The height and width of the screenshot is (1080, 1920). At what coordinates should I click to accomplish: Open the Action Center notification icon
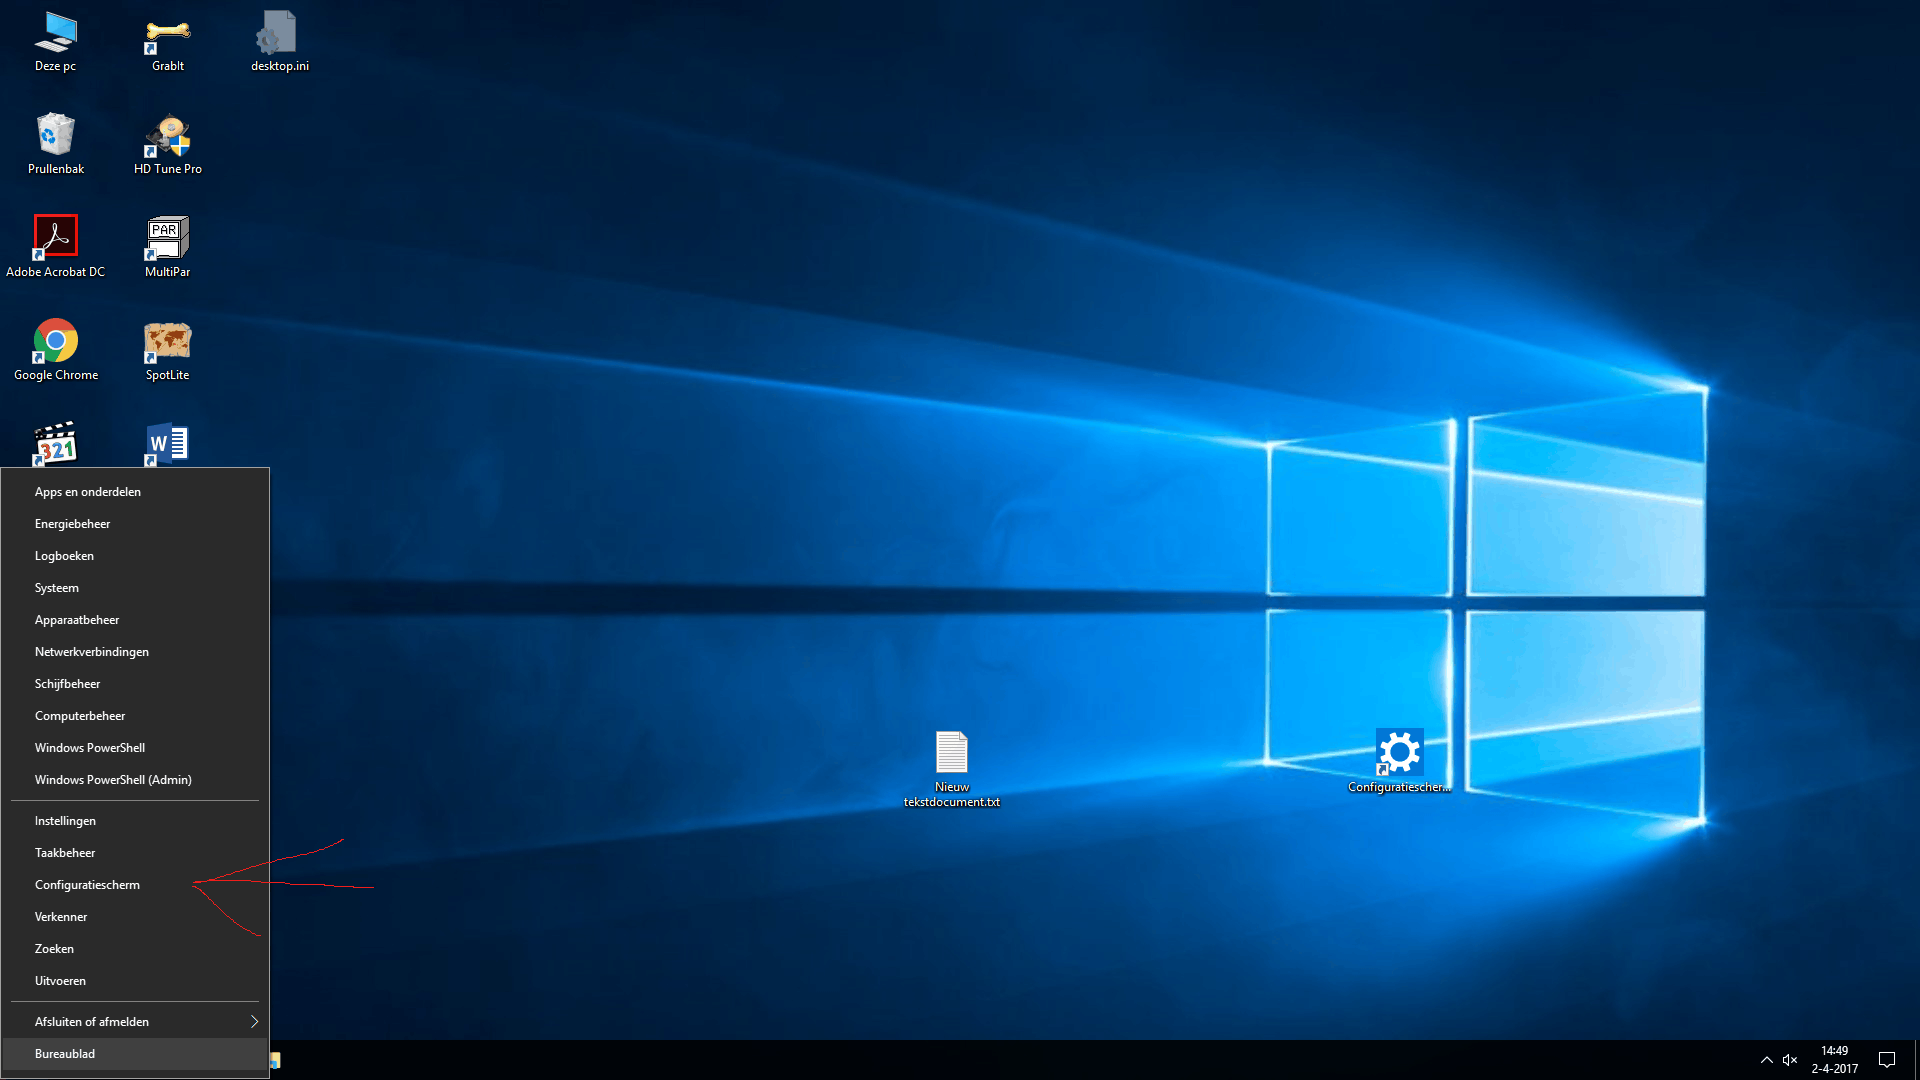point(1886,1060)
